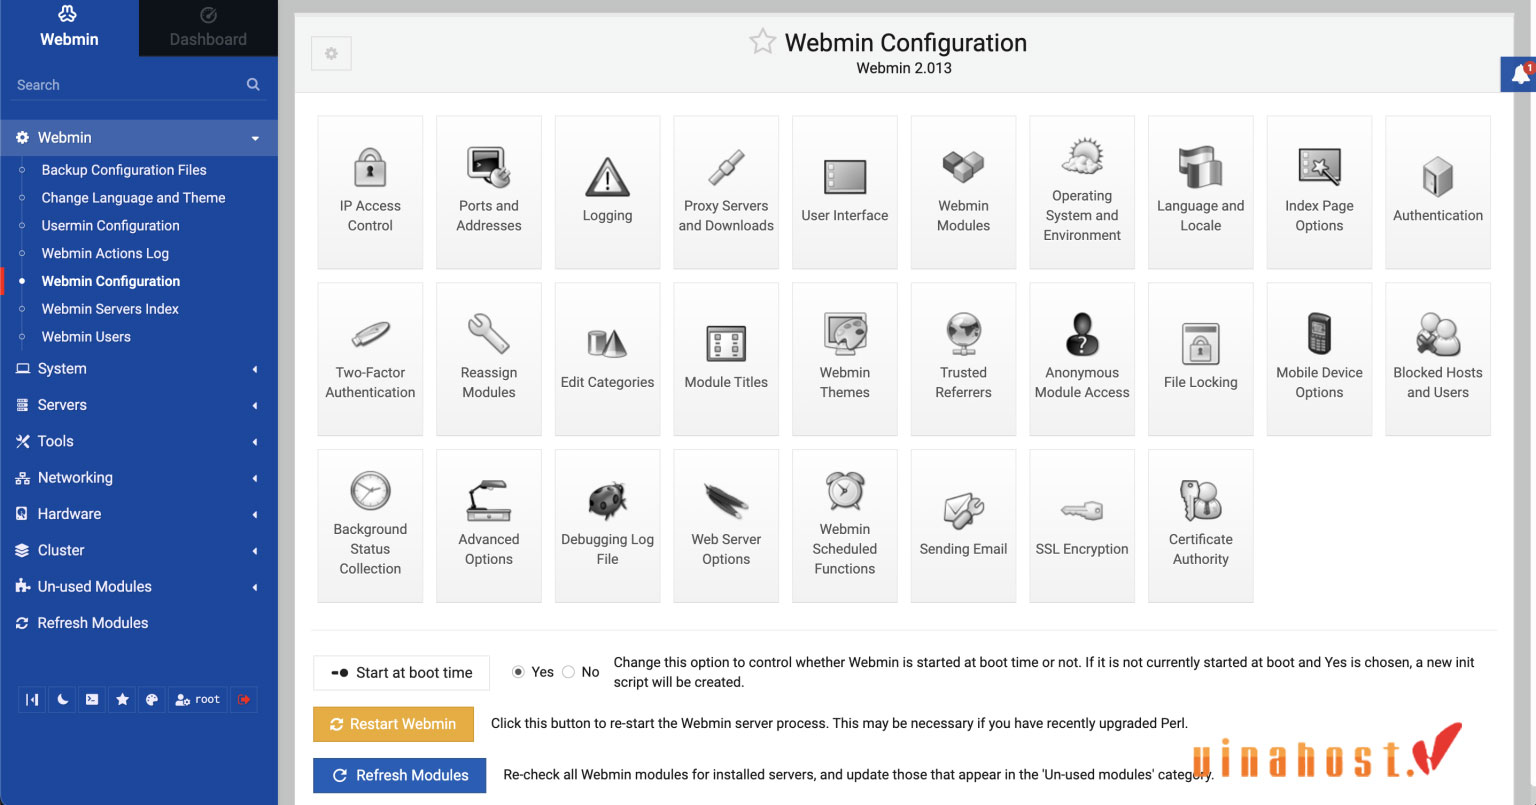Open the Reassign Modules icon
The width and height of the screenshot is (1536, 805).
pyautogui.click(x=489, y=359)
